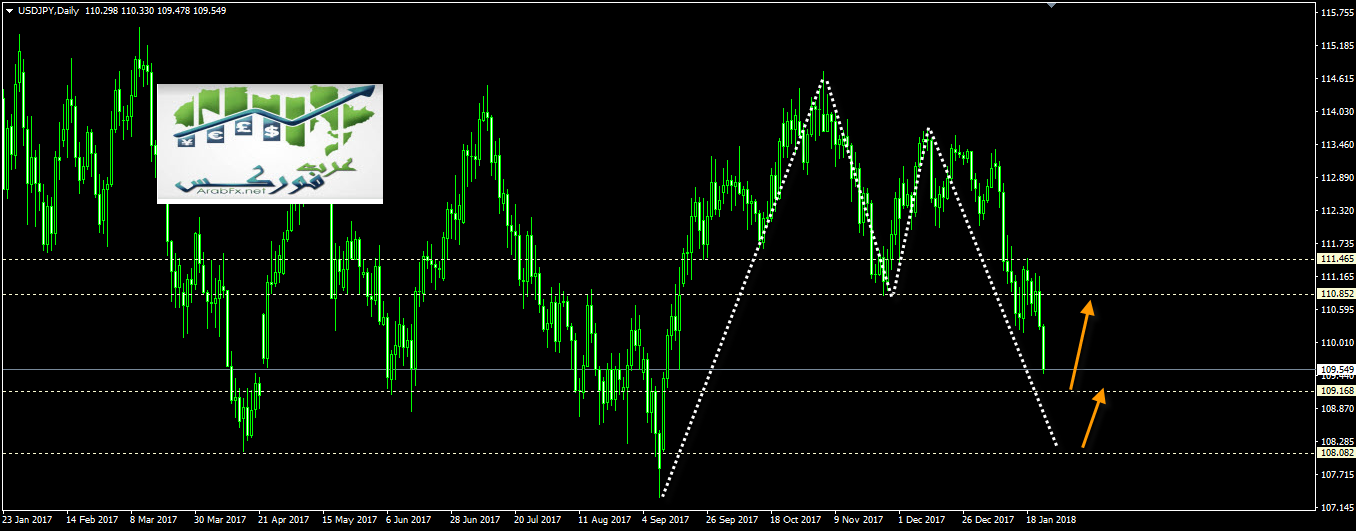Image resolution: width=1356 pixels, height=531 pixels.
Task: Click the 111.465 price level label
Action: pyautogui.click(x=1336, y=259)
